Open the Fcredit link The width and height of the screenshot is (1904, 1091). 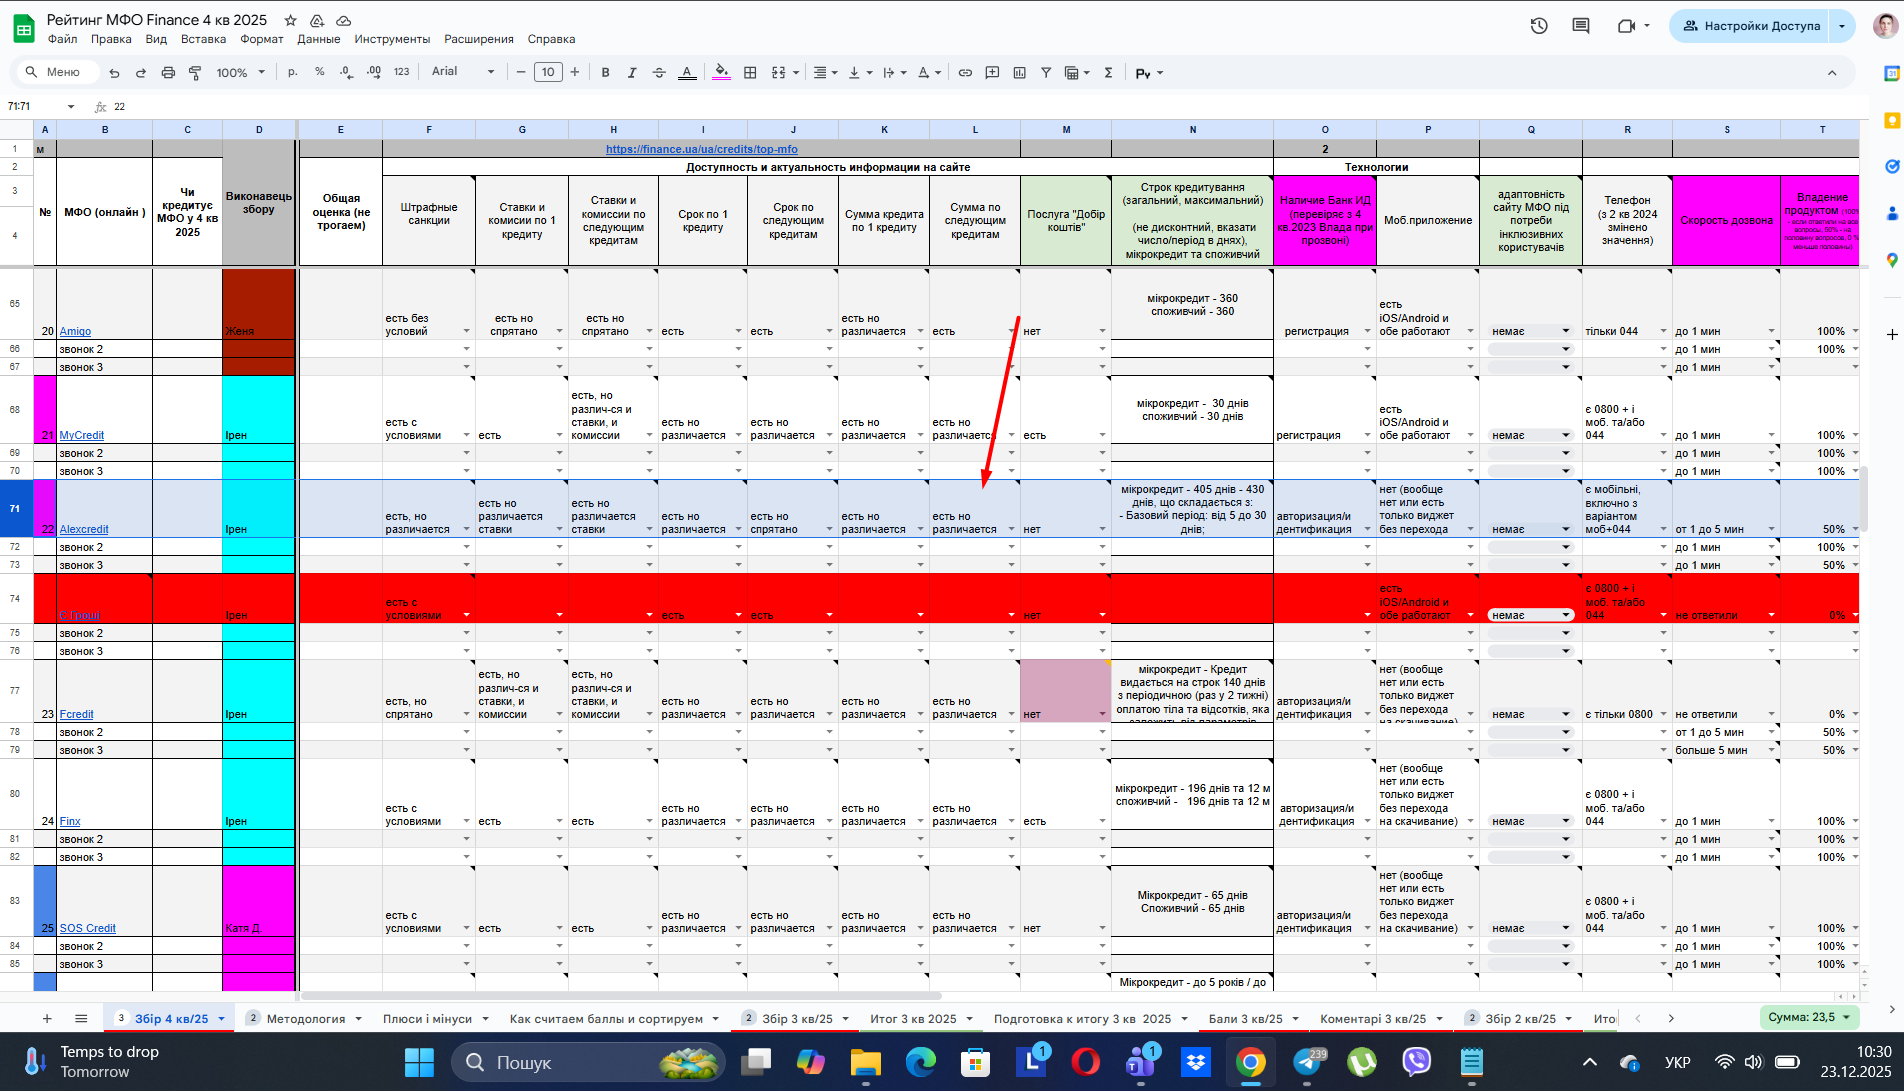(76, 714)
